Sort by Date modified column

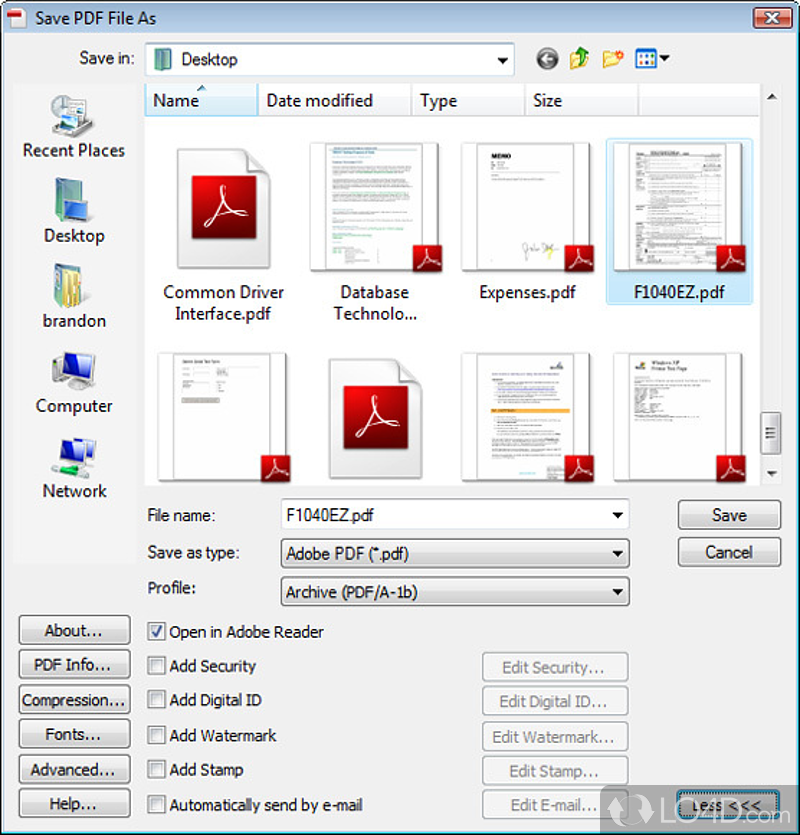pyautogui.click(x=334, y=100)
